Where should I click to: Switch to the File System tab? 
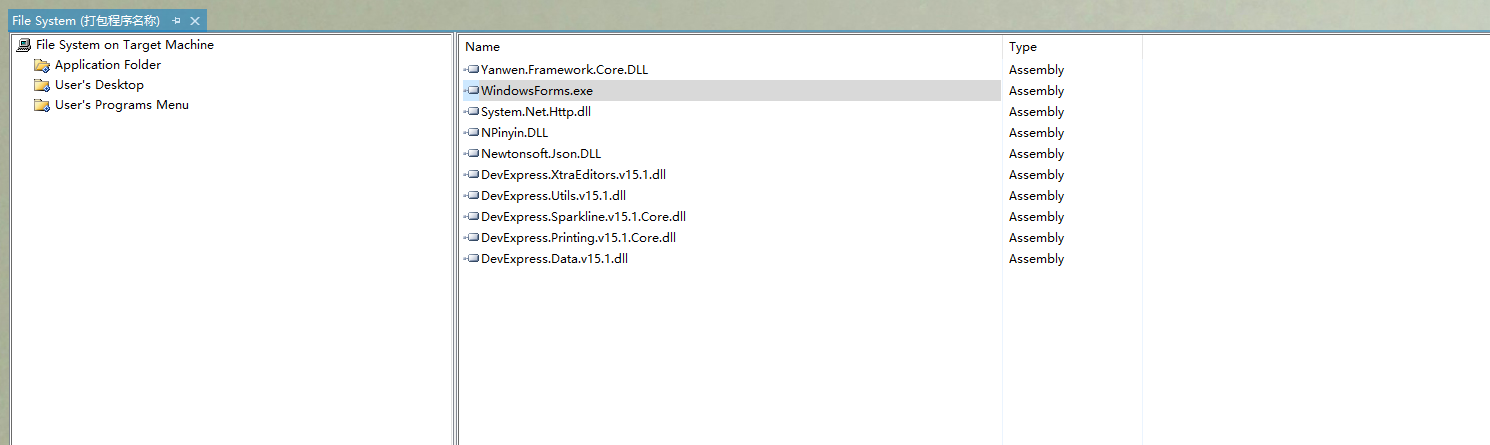pyautogui.click(x=85, y=20)
